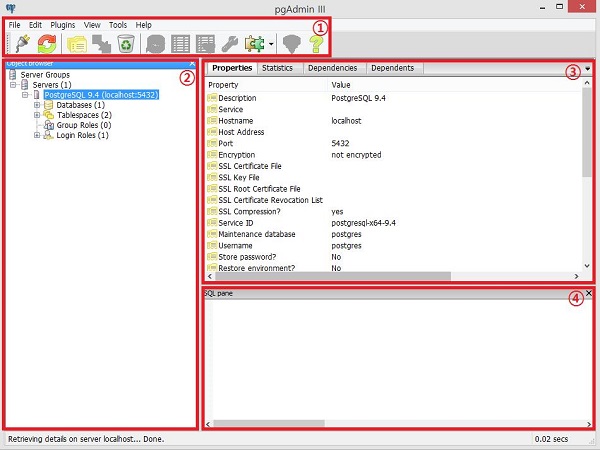Image resolution: width=600 pixels, height=450 pixels.
Task: Click the Tablespaces folder icon
Action: click(49, 115)
